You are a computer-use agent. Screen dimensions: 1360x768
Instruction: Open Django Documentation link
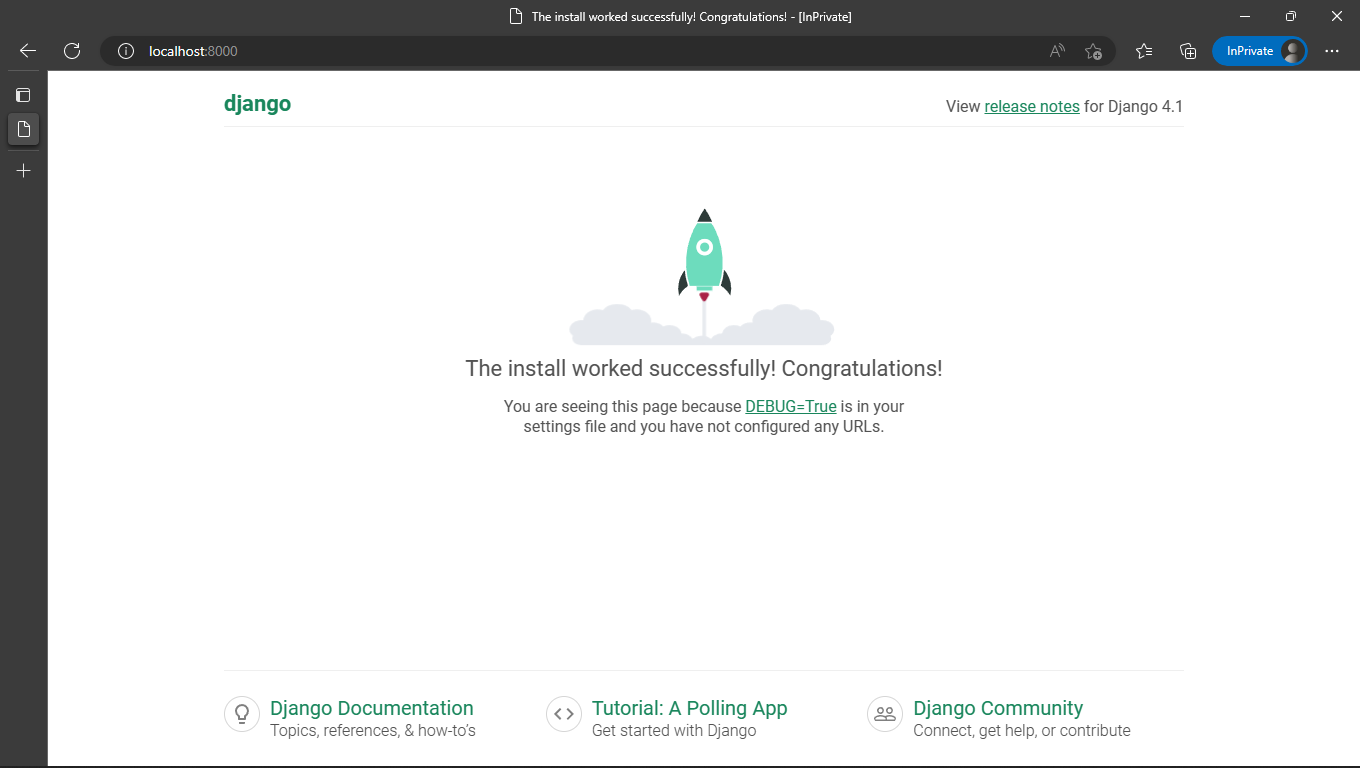click(x=372, y=708)
